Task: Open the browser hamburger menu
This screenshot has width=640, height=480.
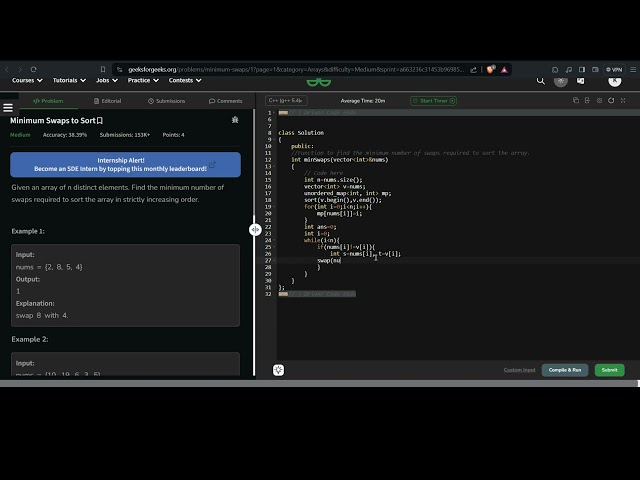Action: click(633, 70)
